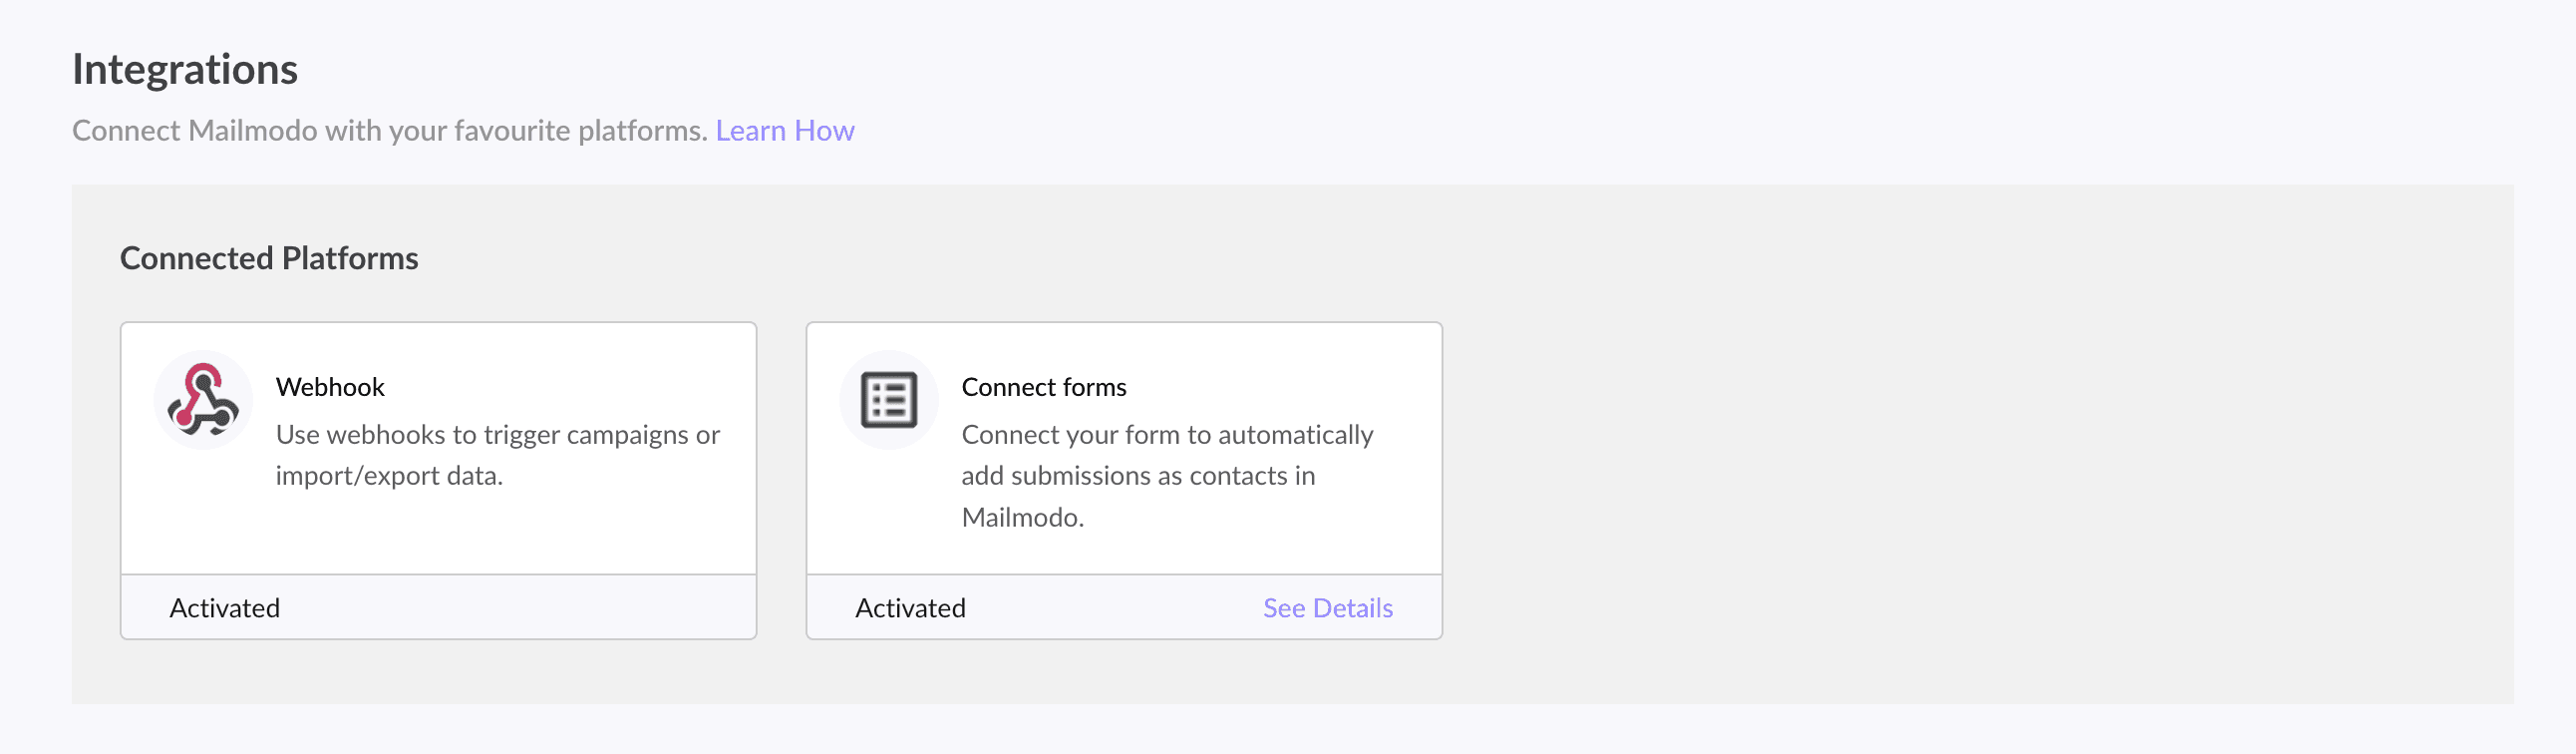Image resolution: width=2576 pixels, height=754 pixels.
Task: Click the Webhook card footer bar
Action: pyautogui.click(x=438, y=607)
